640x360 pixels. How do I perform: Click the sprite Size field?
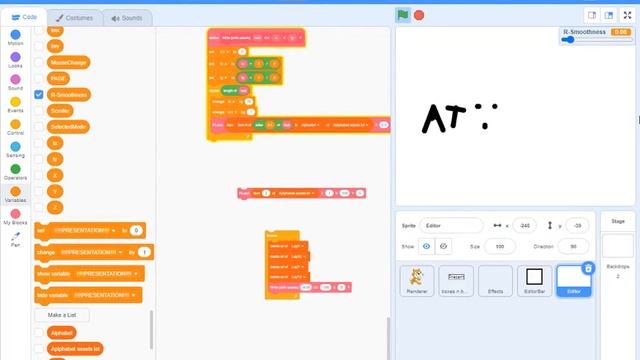(500, 247)
